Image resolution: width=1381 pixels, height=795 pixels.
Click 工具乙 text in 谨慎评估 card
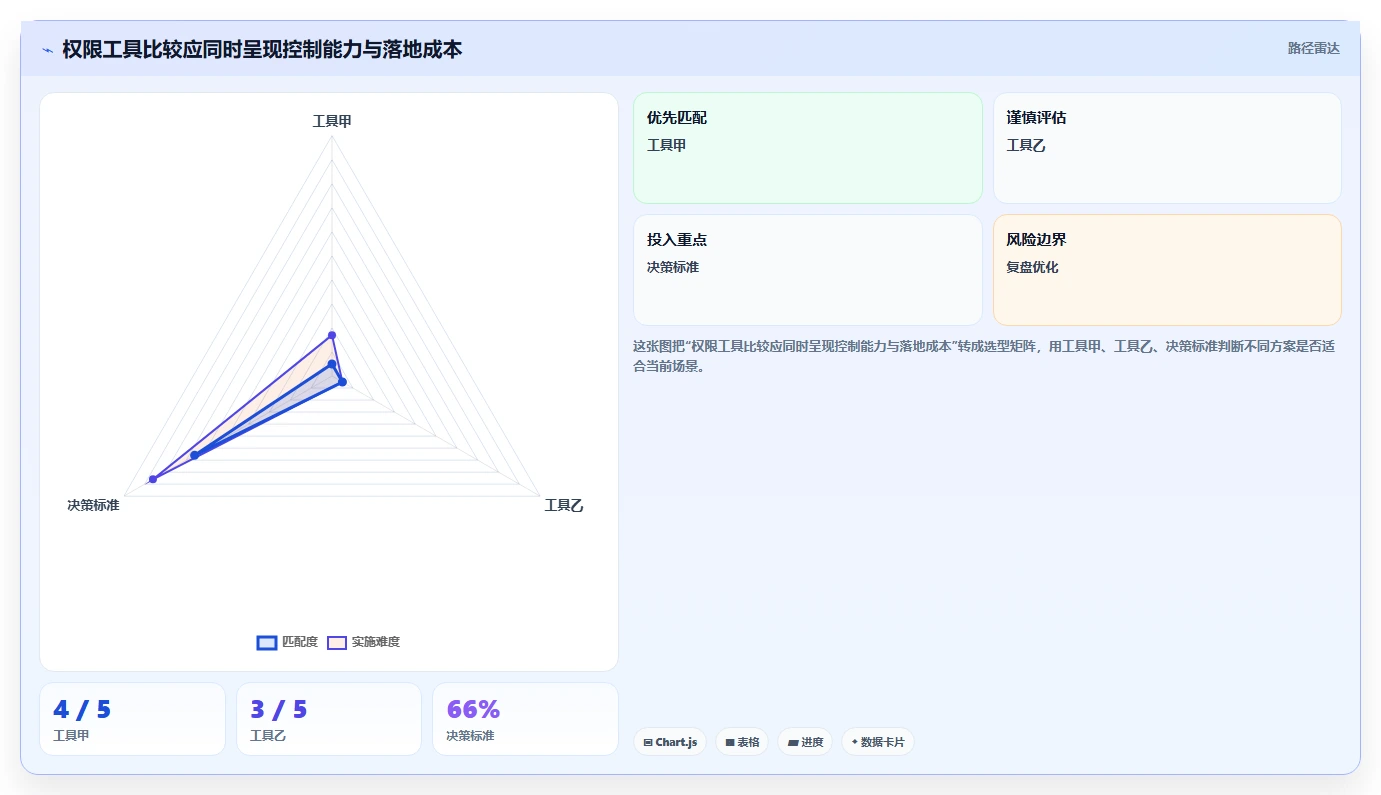(1026, 145)
